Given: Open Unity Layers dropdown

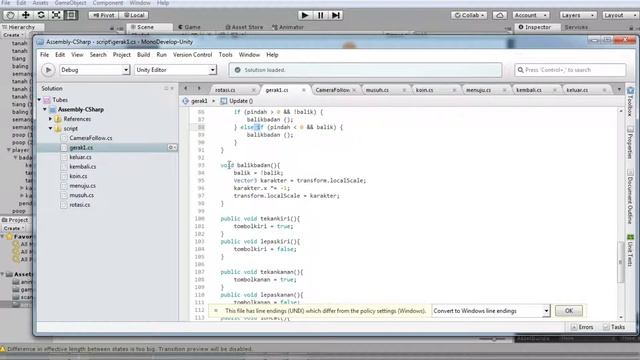Looking at the screenshot, I should coord(578,15).
